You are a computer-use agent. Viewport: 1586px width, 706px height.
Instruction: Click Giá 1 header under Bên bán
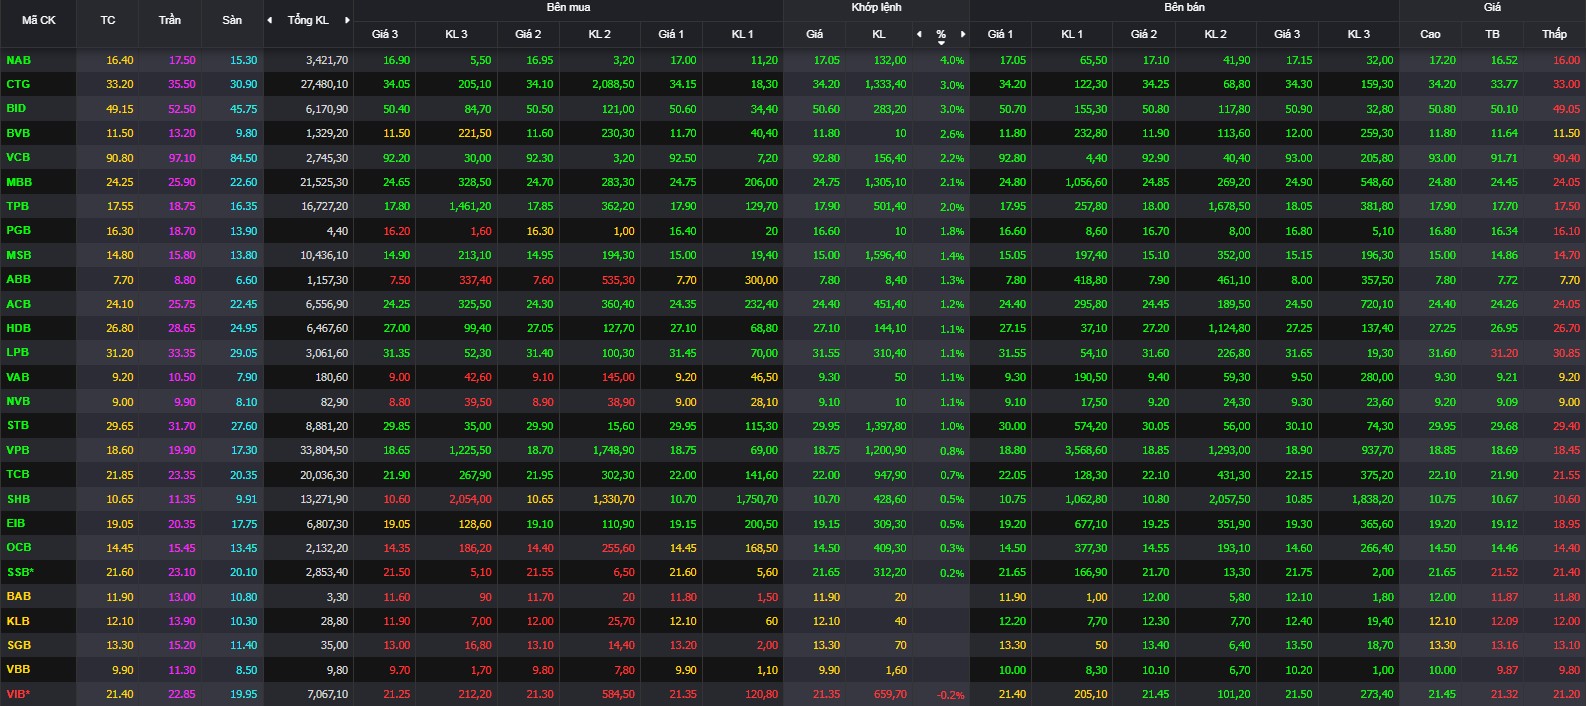point(1000,34)
